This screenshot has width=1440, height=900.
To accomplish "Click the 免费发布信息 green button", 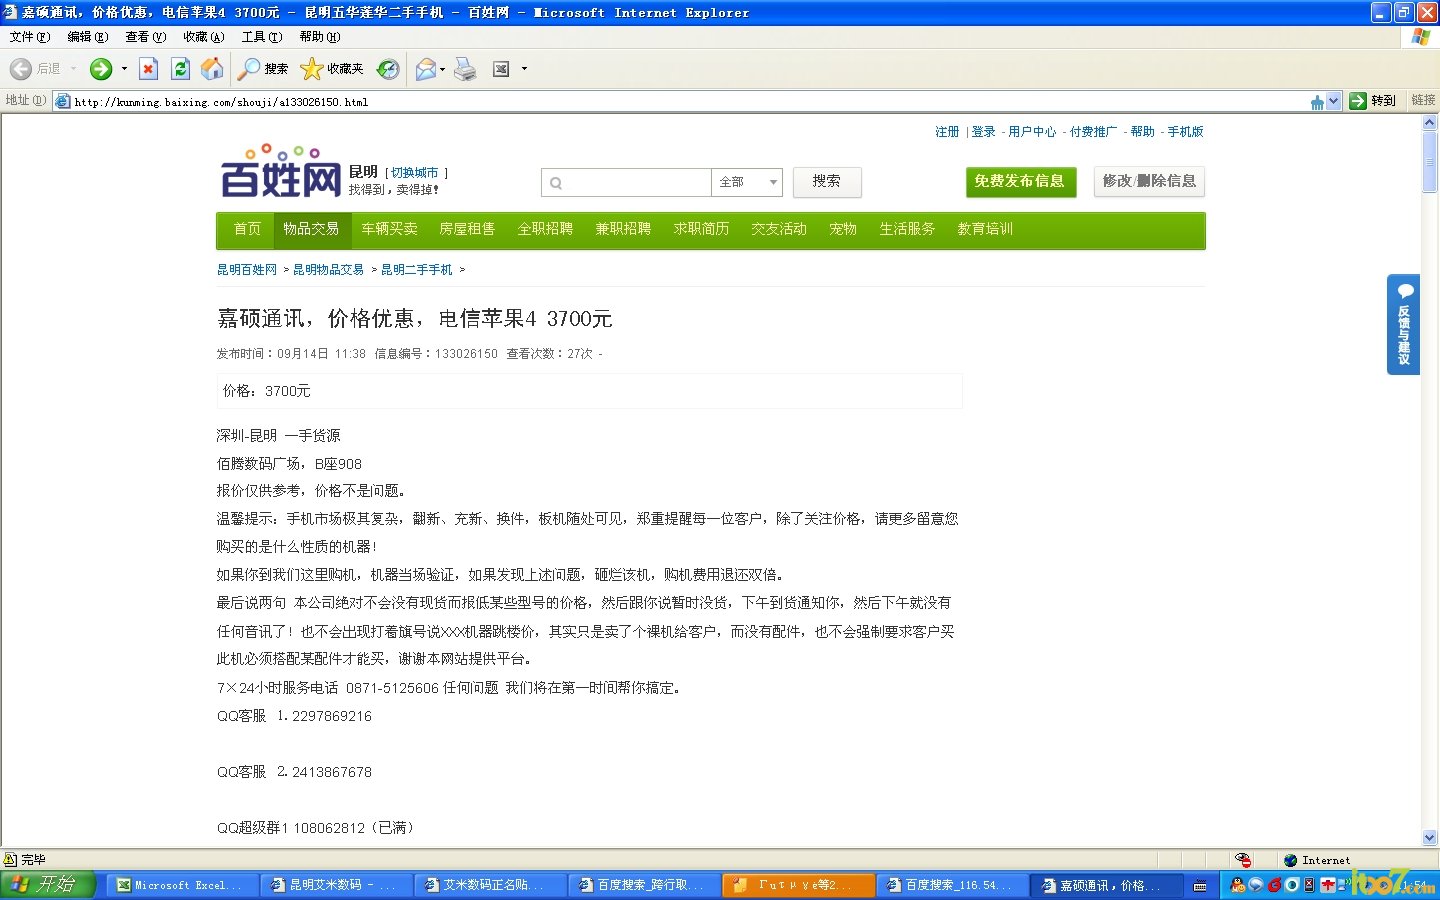I will click(x=1020, y=181).
